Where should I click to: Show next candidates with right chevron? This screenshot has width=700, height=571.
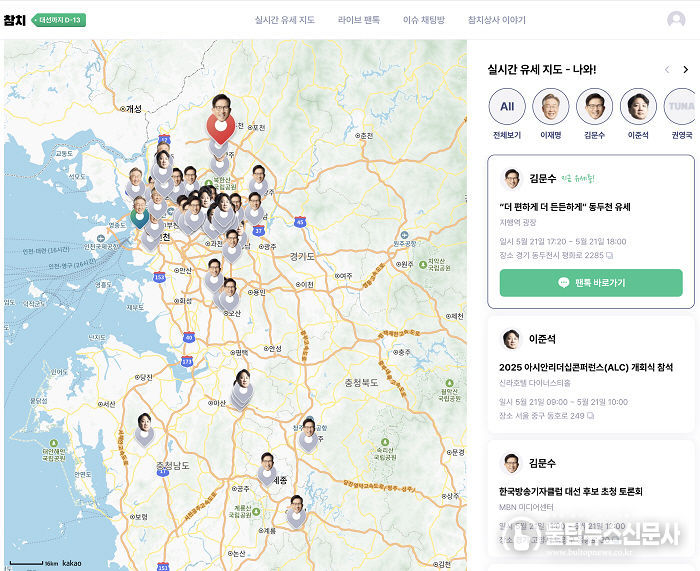[x=686, y=70]
